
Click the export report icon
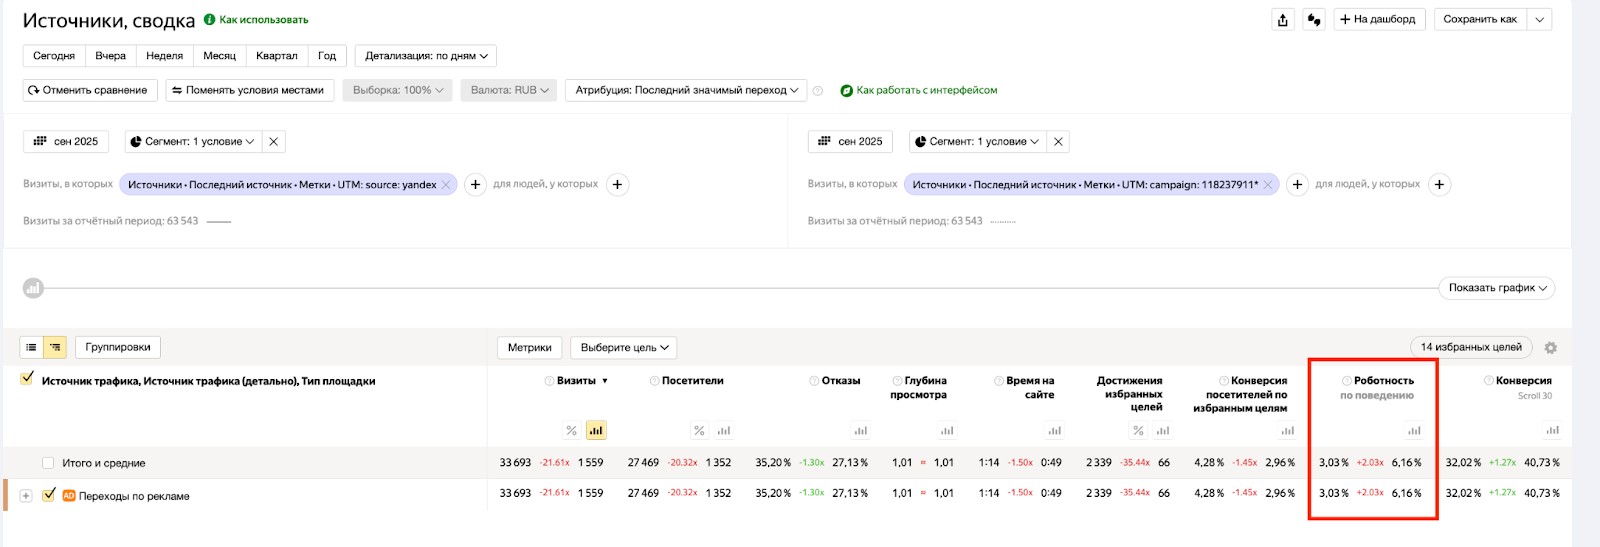(1283, 20)
